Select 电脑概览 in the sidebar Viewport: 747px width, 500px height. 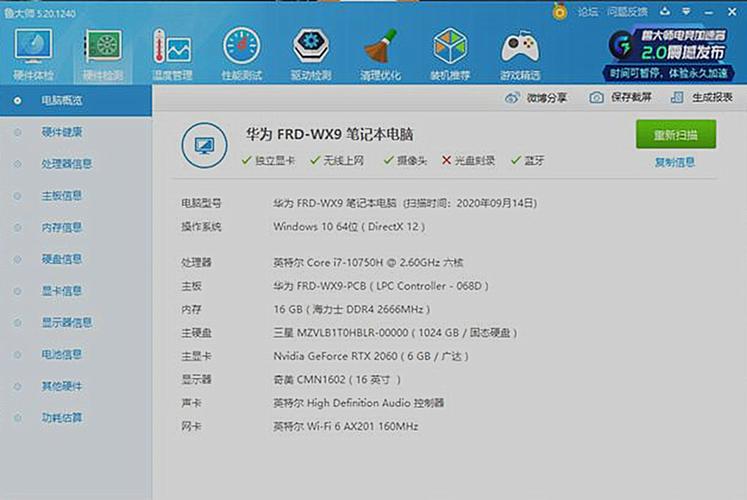tap(76, 100)
